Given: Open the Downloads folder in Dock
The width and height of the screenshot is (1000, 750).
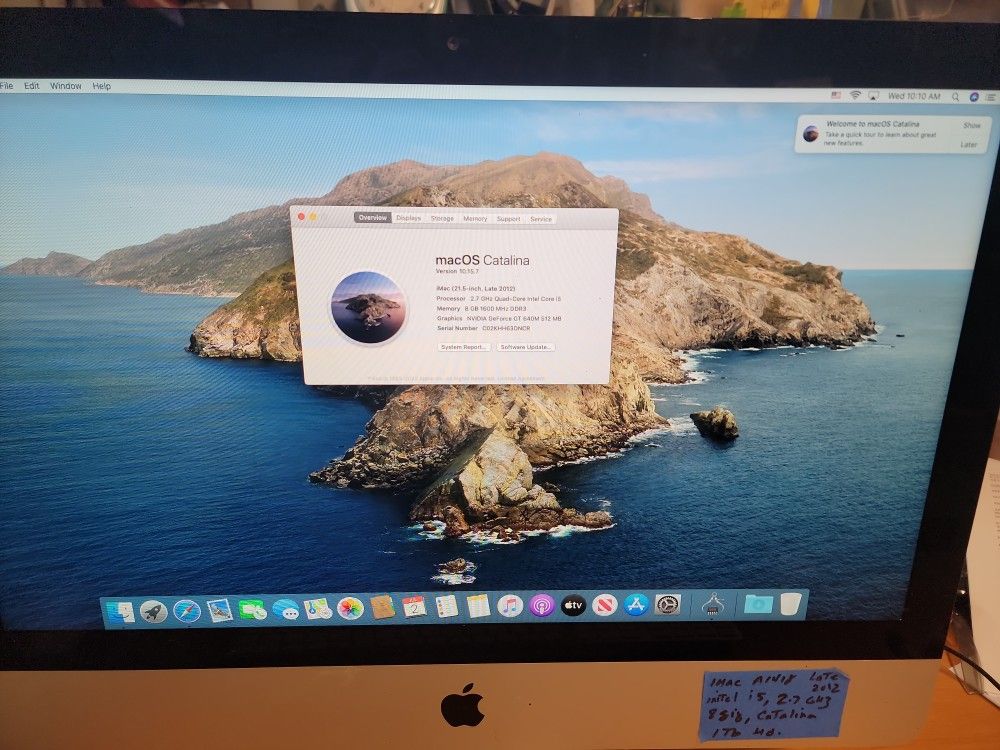Looking at the screenshot, I should tap(758, 603).
